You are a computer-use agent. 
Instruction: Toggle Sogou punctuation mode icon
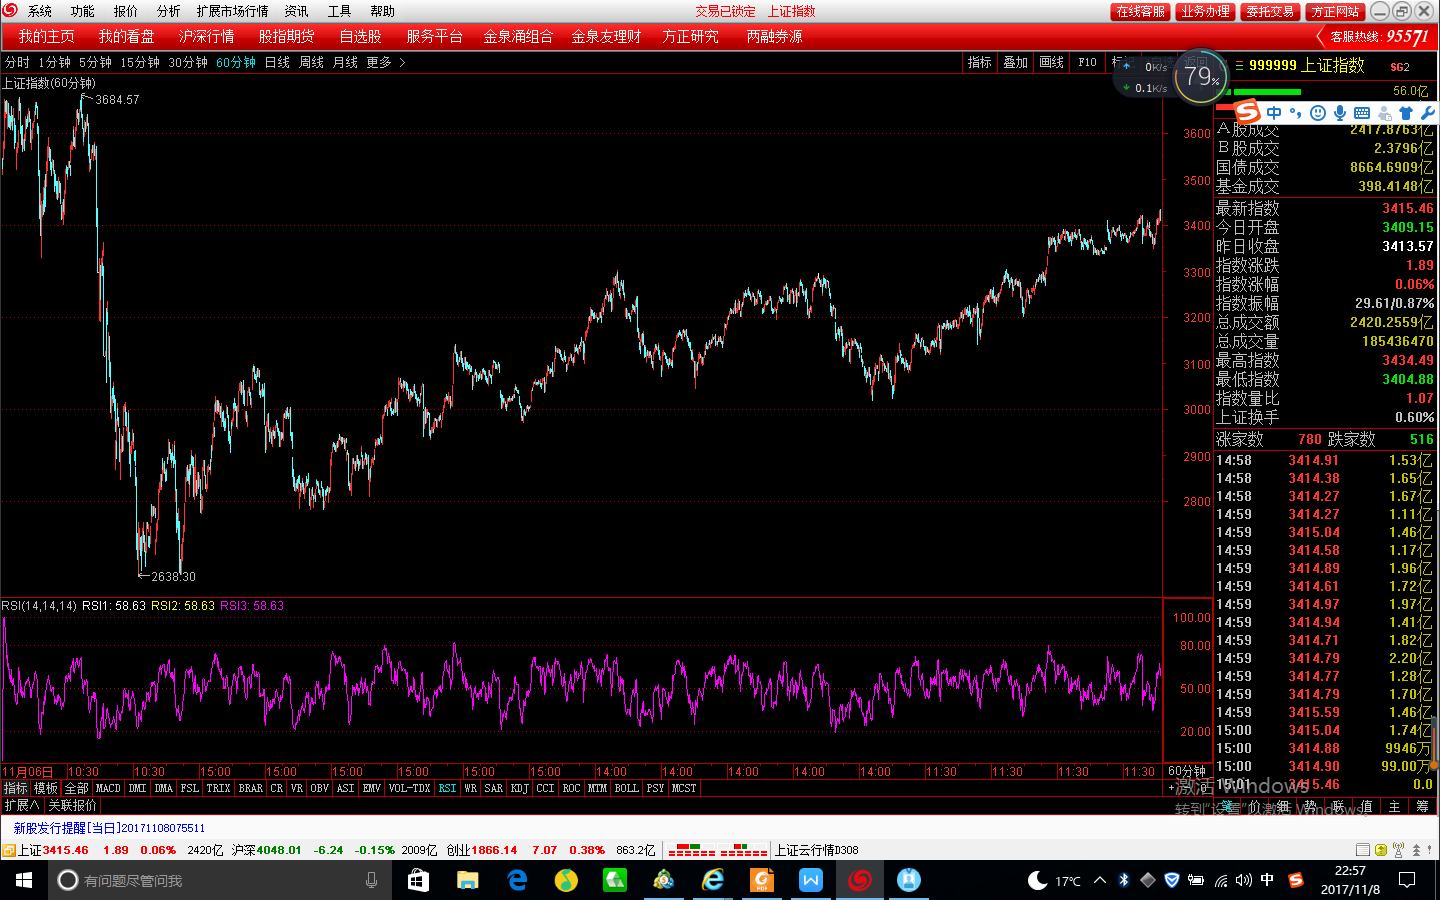[1295, 113]
